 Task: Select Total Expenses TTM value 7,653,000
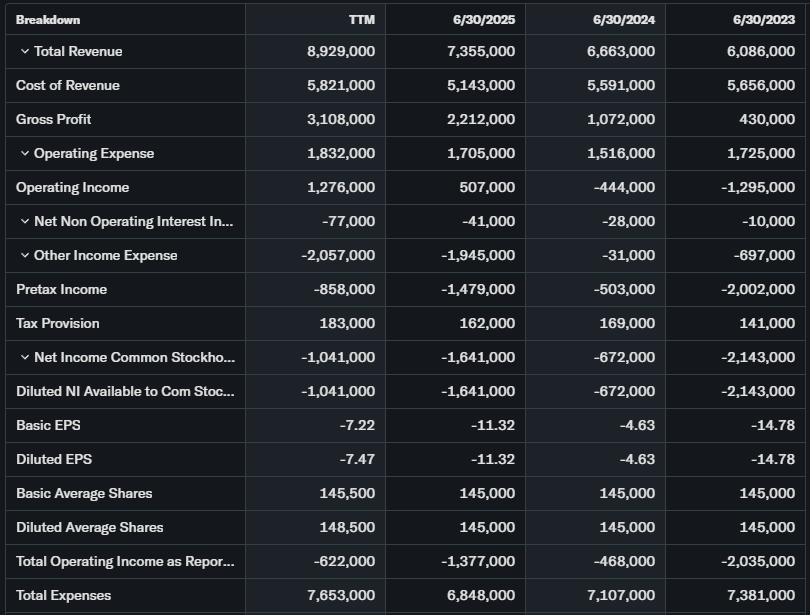pyautogui.click(x=341, y=596)
